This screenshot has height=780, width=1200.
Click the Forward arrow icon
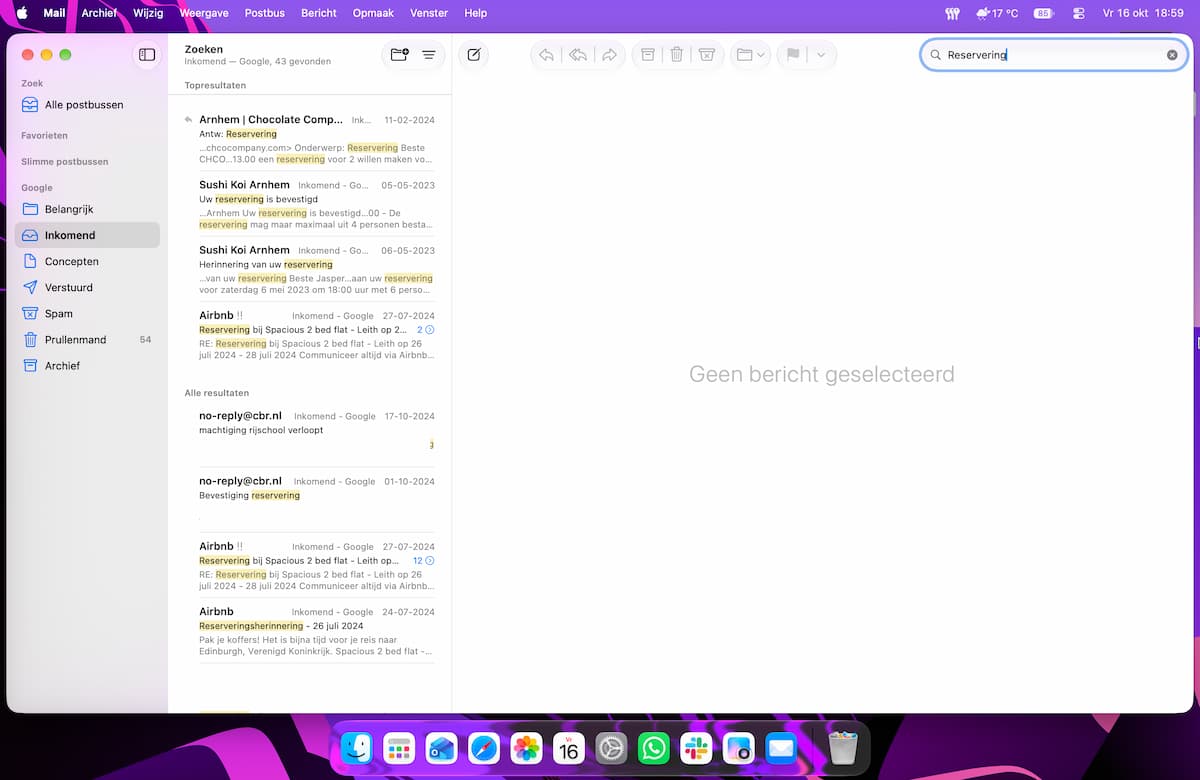click(609, 55)
